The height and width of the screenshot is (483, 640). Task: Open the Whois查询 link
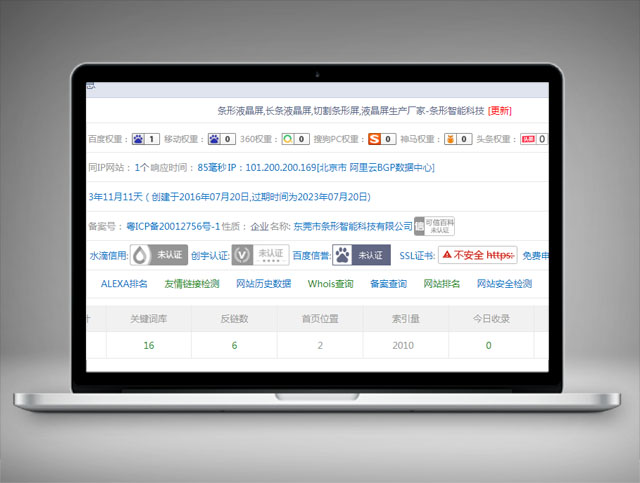(x=331, y=284)
